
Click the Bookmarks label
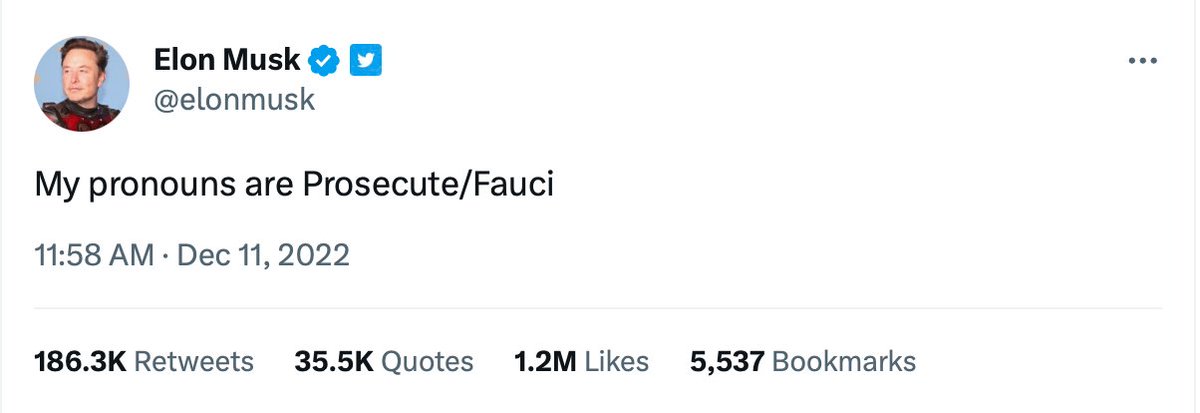click(845, 361)
